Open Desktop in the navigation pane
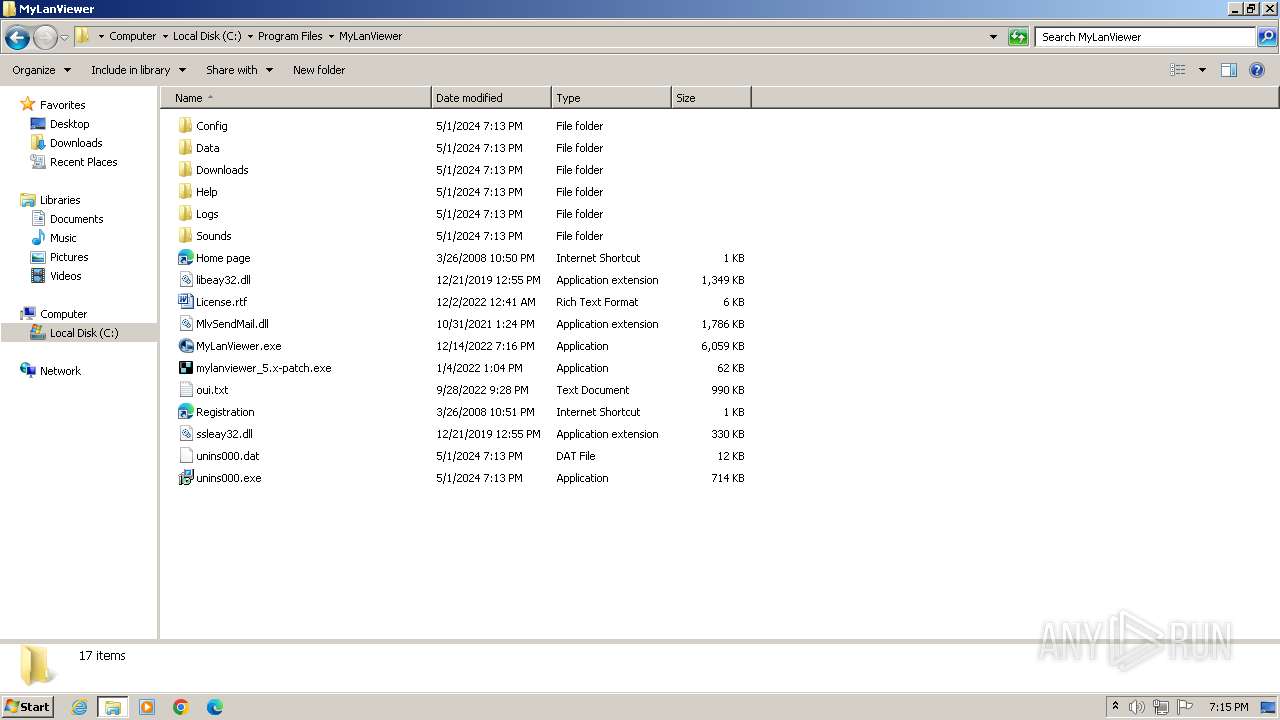 (x=69, y=124)
